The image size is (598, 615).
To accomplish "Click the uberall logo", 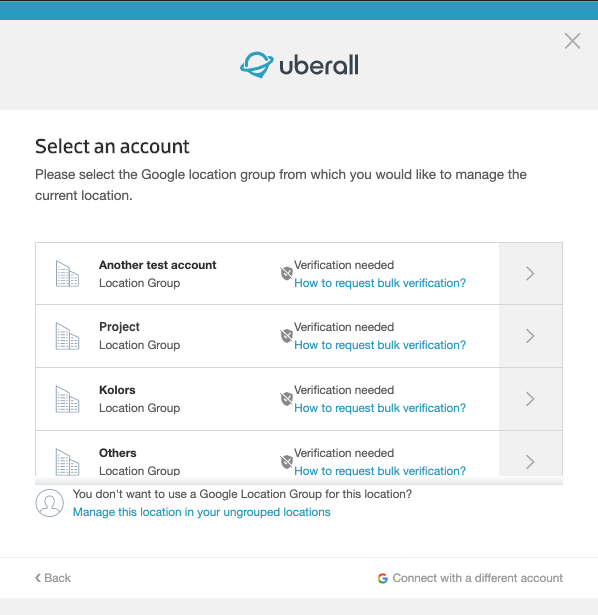I will pyautogui.click(x=299, y=65).
